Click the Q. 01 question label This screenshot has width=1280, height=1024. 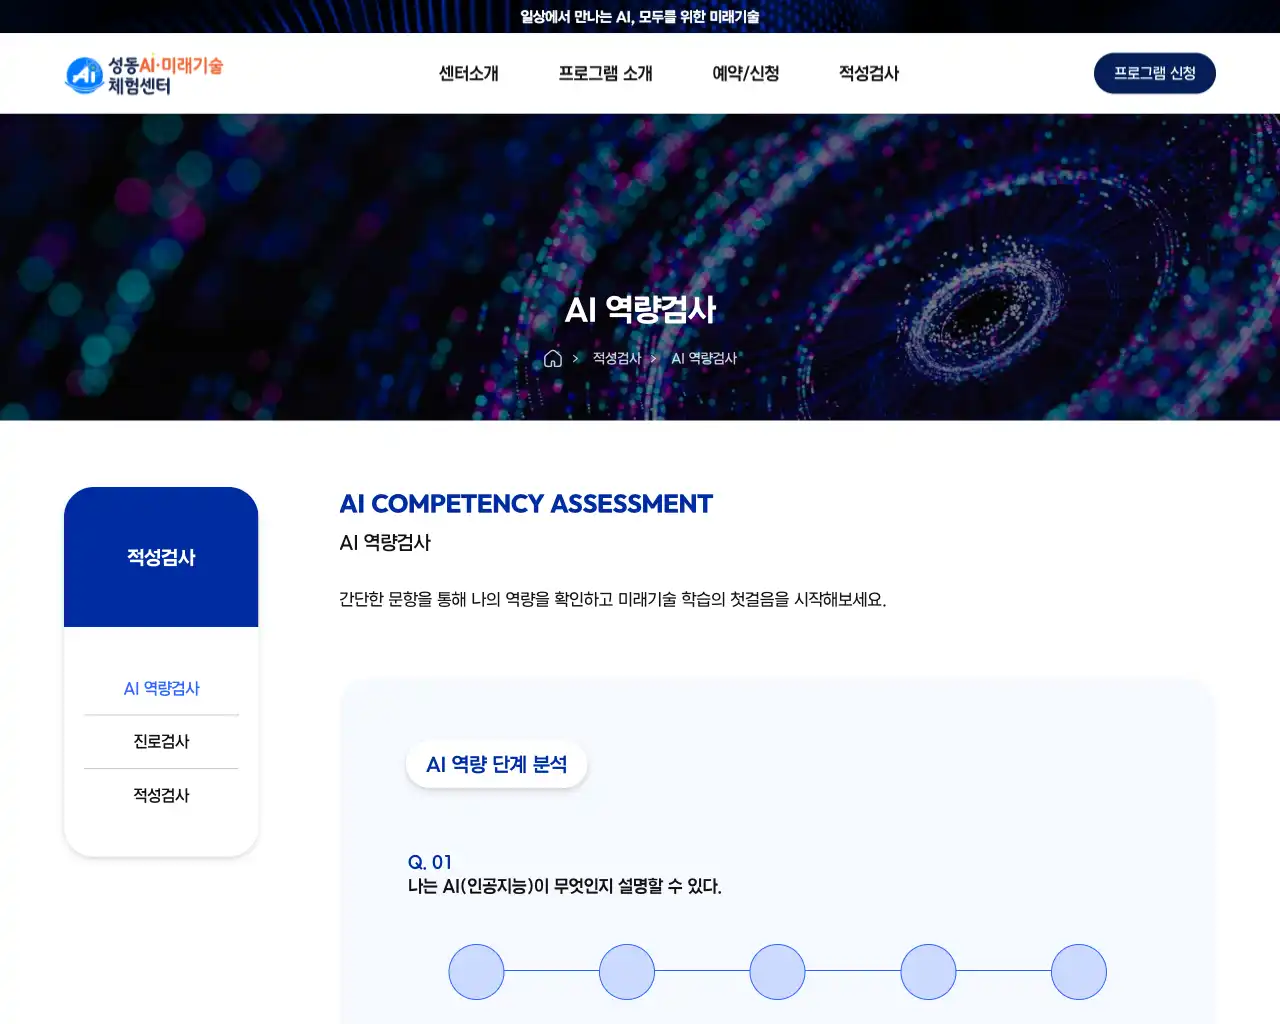point(430,862)
